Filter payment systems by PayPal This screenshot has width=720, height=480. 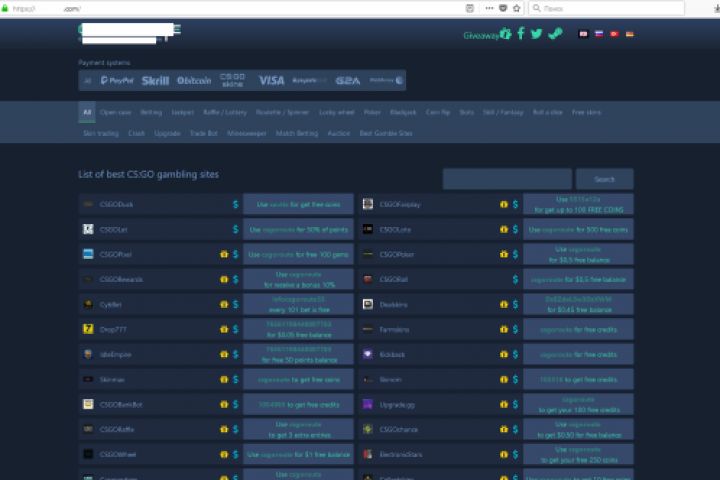pyautogui.click(x=117, y=80)
